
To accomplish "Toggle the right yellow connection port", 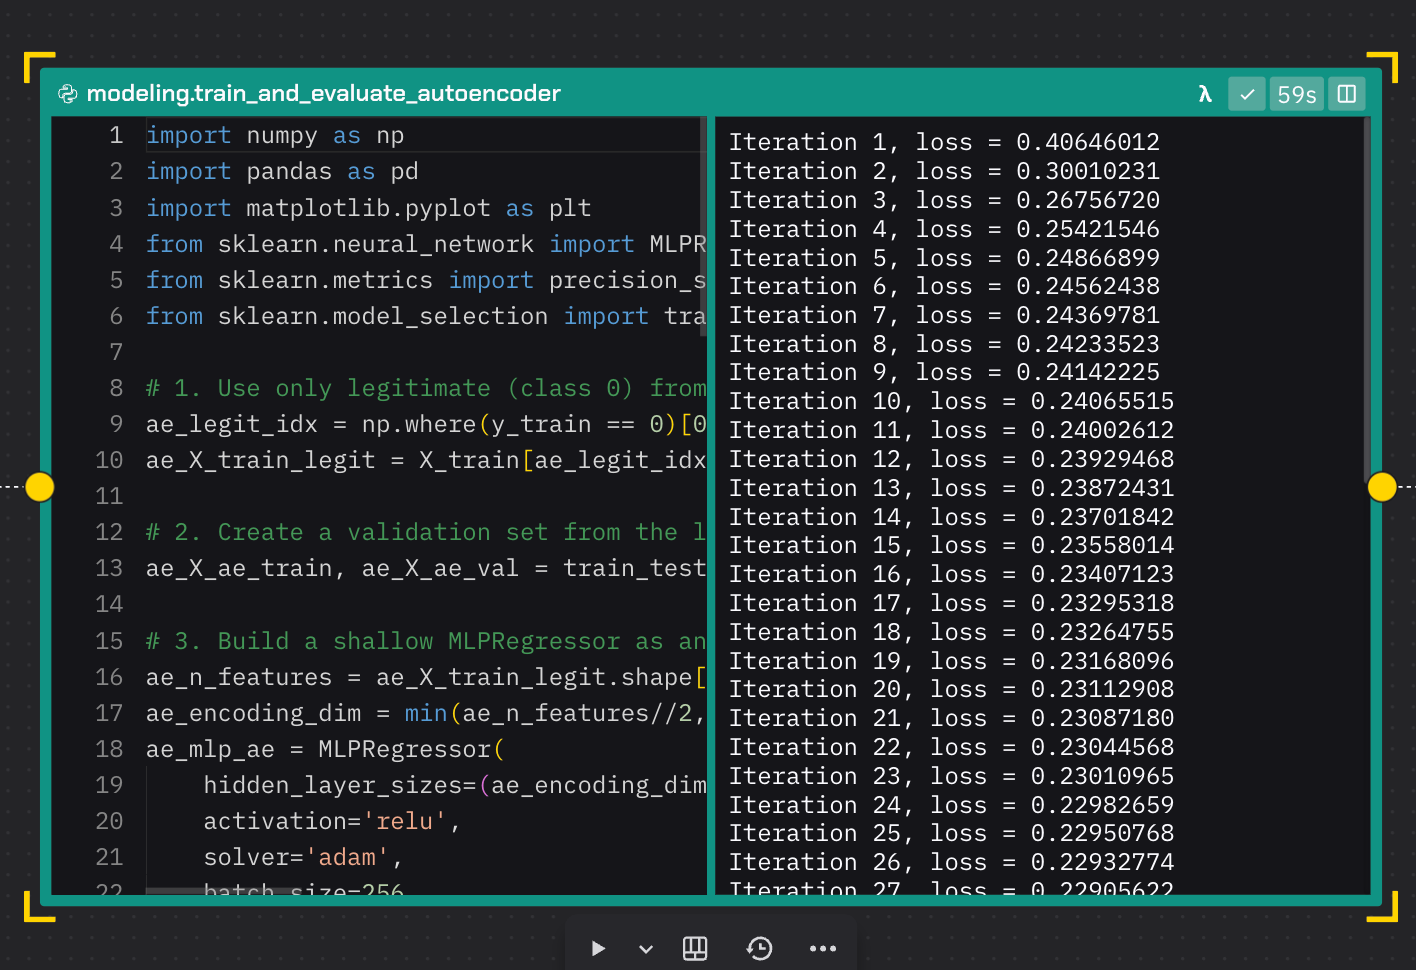I will (1382, 487).
